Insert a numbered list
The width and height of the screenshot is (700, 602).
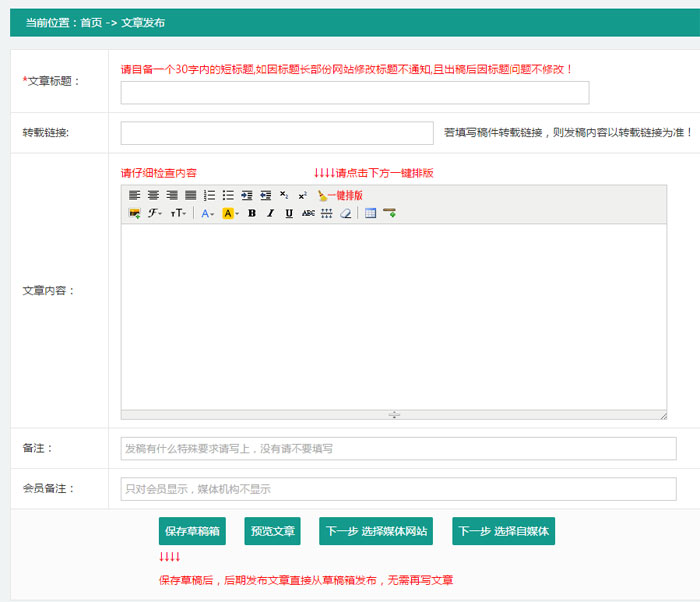pyautogui.click(x=209, y=195)
